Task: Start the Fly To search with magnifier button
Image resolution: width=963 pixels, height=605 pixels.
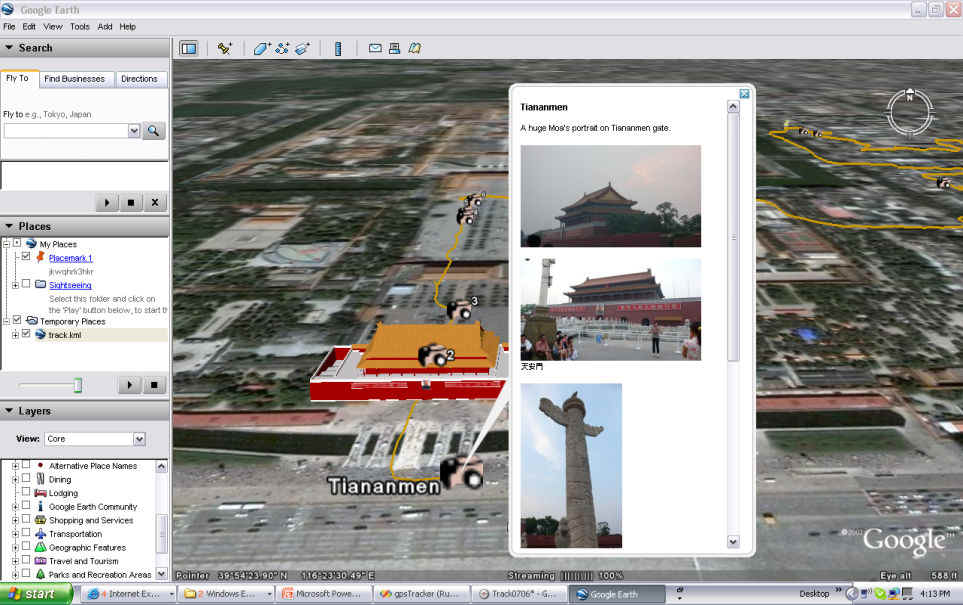Action: pyautogui.click(x=154, y=131)
